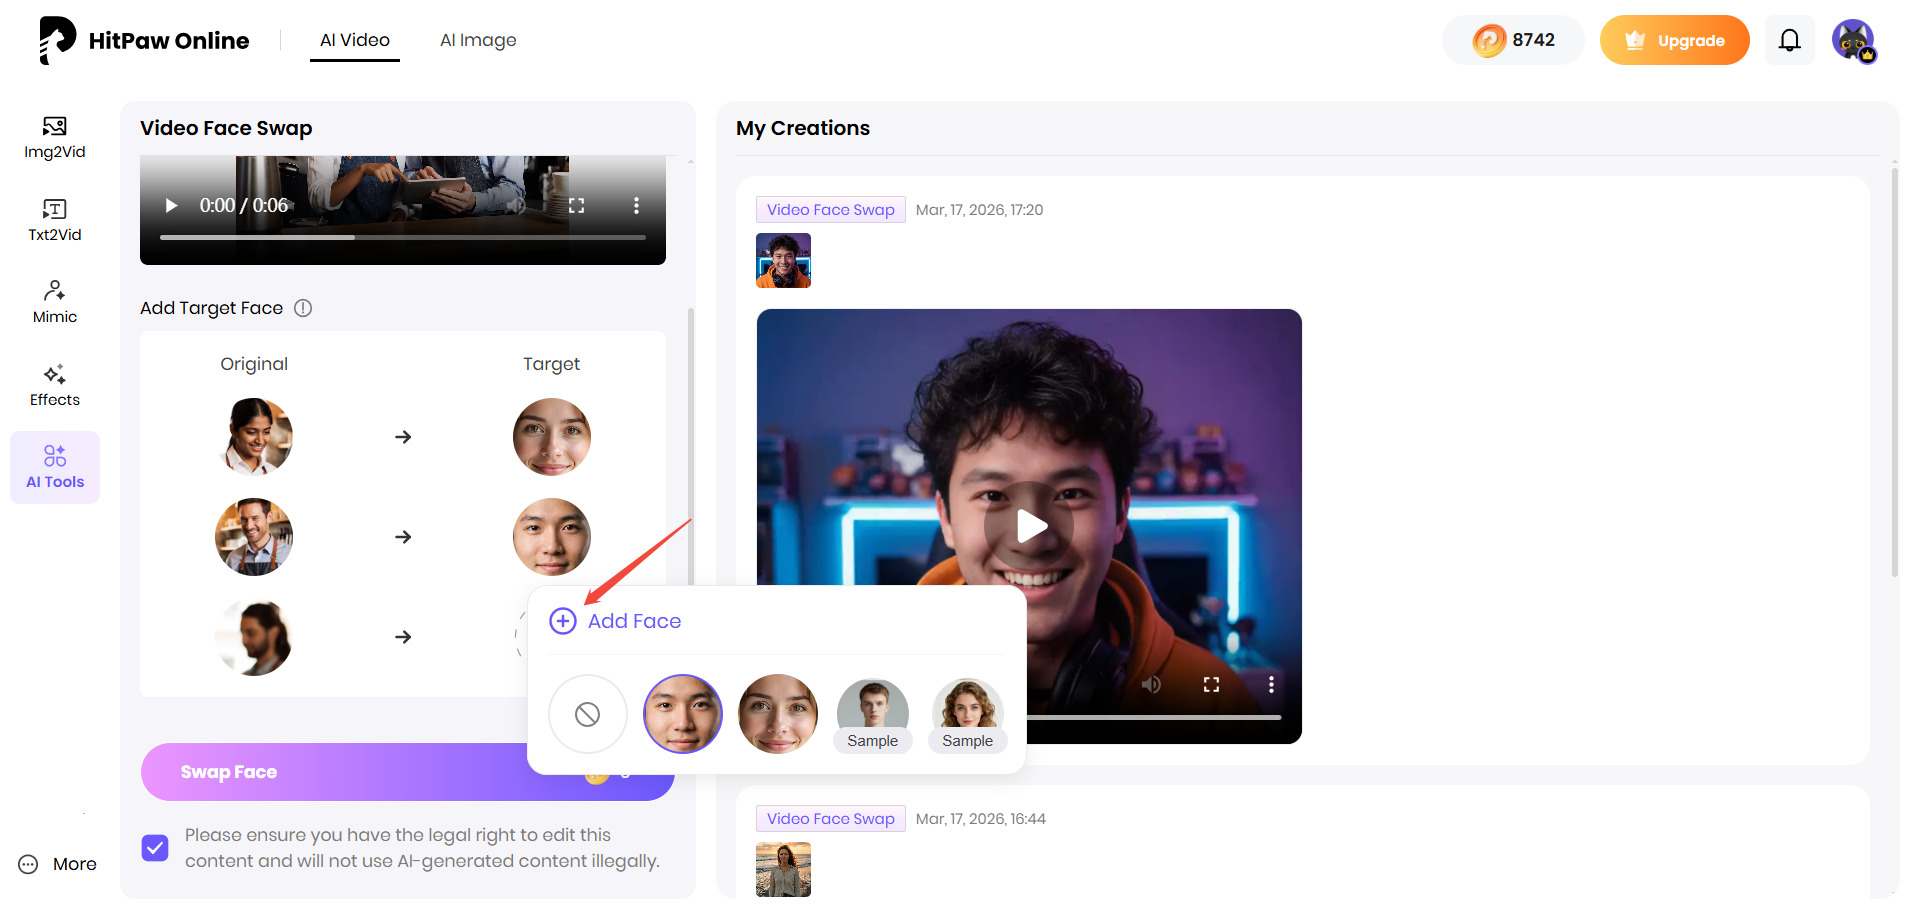Select AI Tools in the sidebar

(54, 466)
